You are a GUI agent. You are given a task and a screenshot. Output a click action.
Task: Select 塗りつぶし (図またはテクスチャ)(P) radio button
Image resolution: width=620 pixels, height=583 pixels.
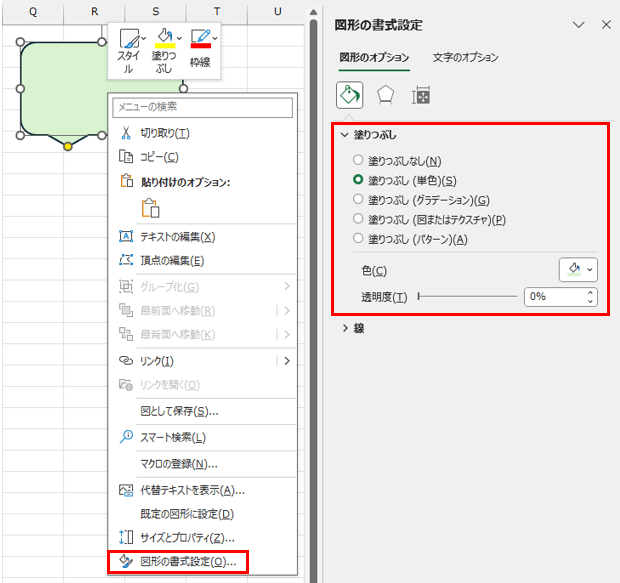[358, 219]
